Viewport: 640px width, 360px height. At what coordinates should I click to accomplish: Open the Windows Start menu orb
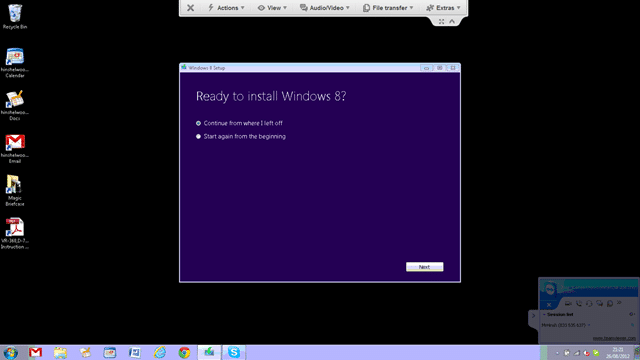click(11, 352)
